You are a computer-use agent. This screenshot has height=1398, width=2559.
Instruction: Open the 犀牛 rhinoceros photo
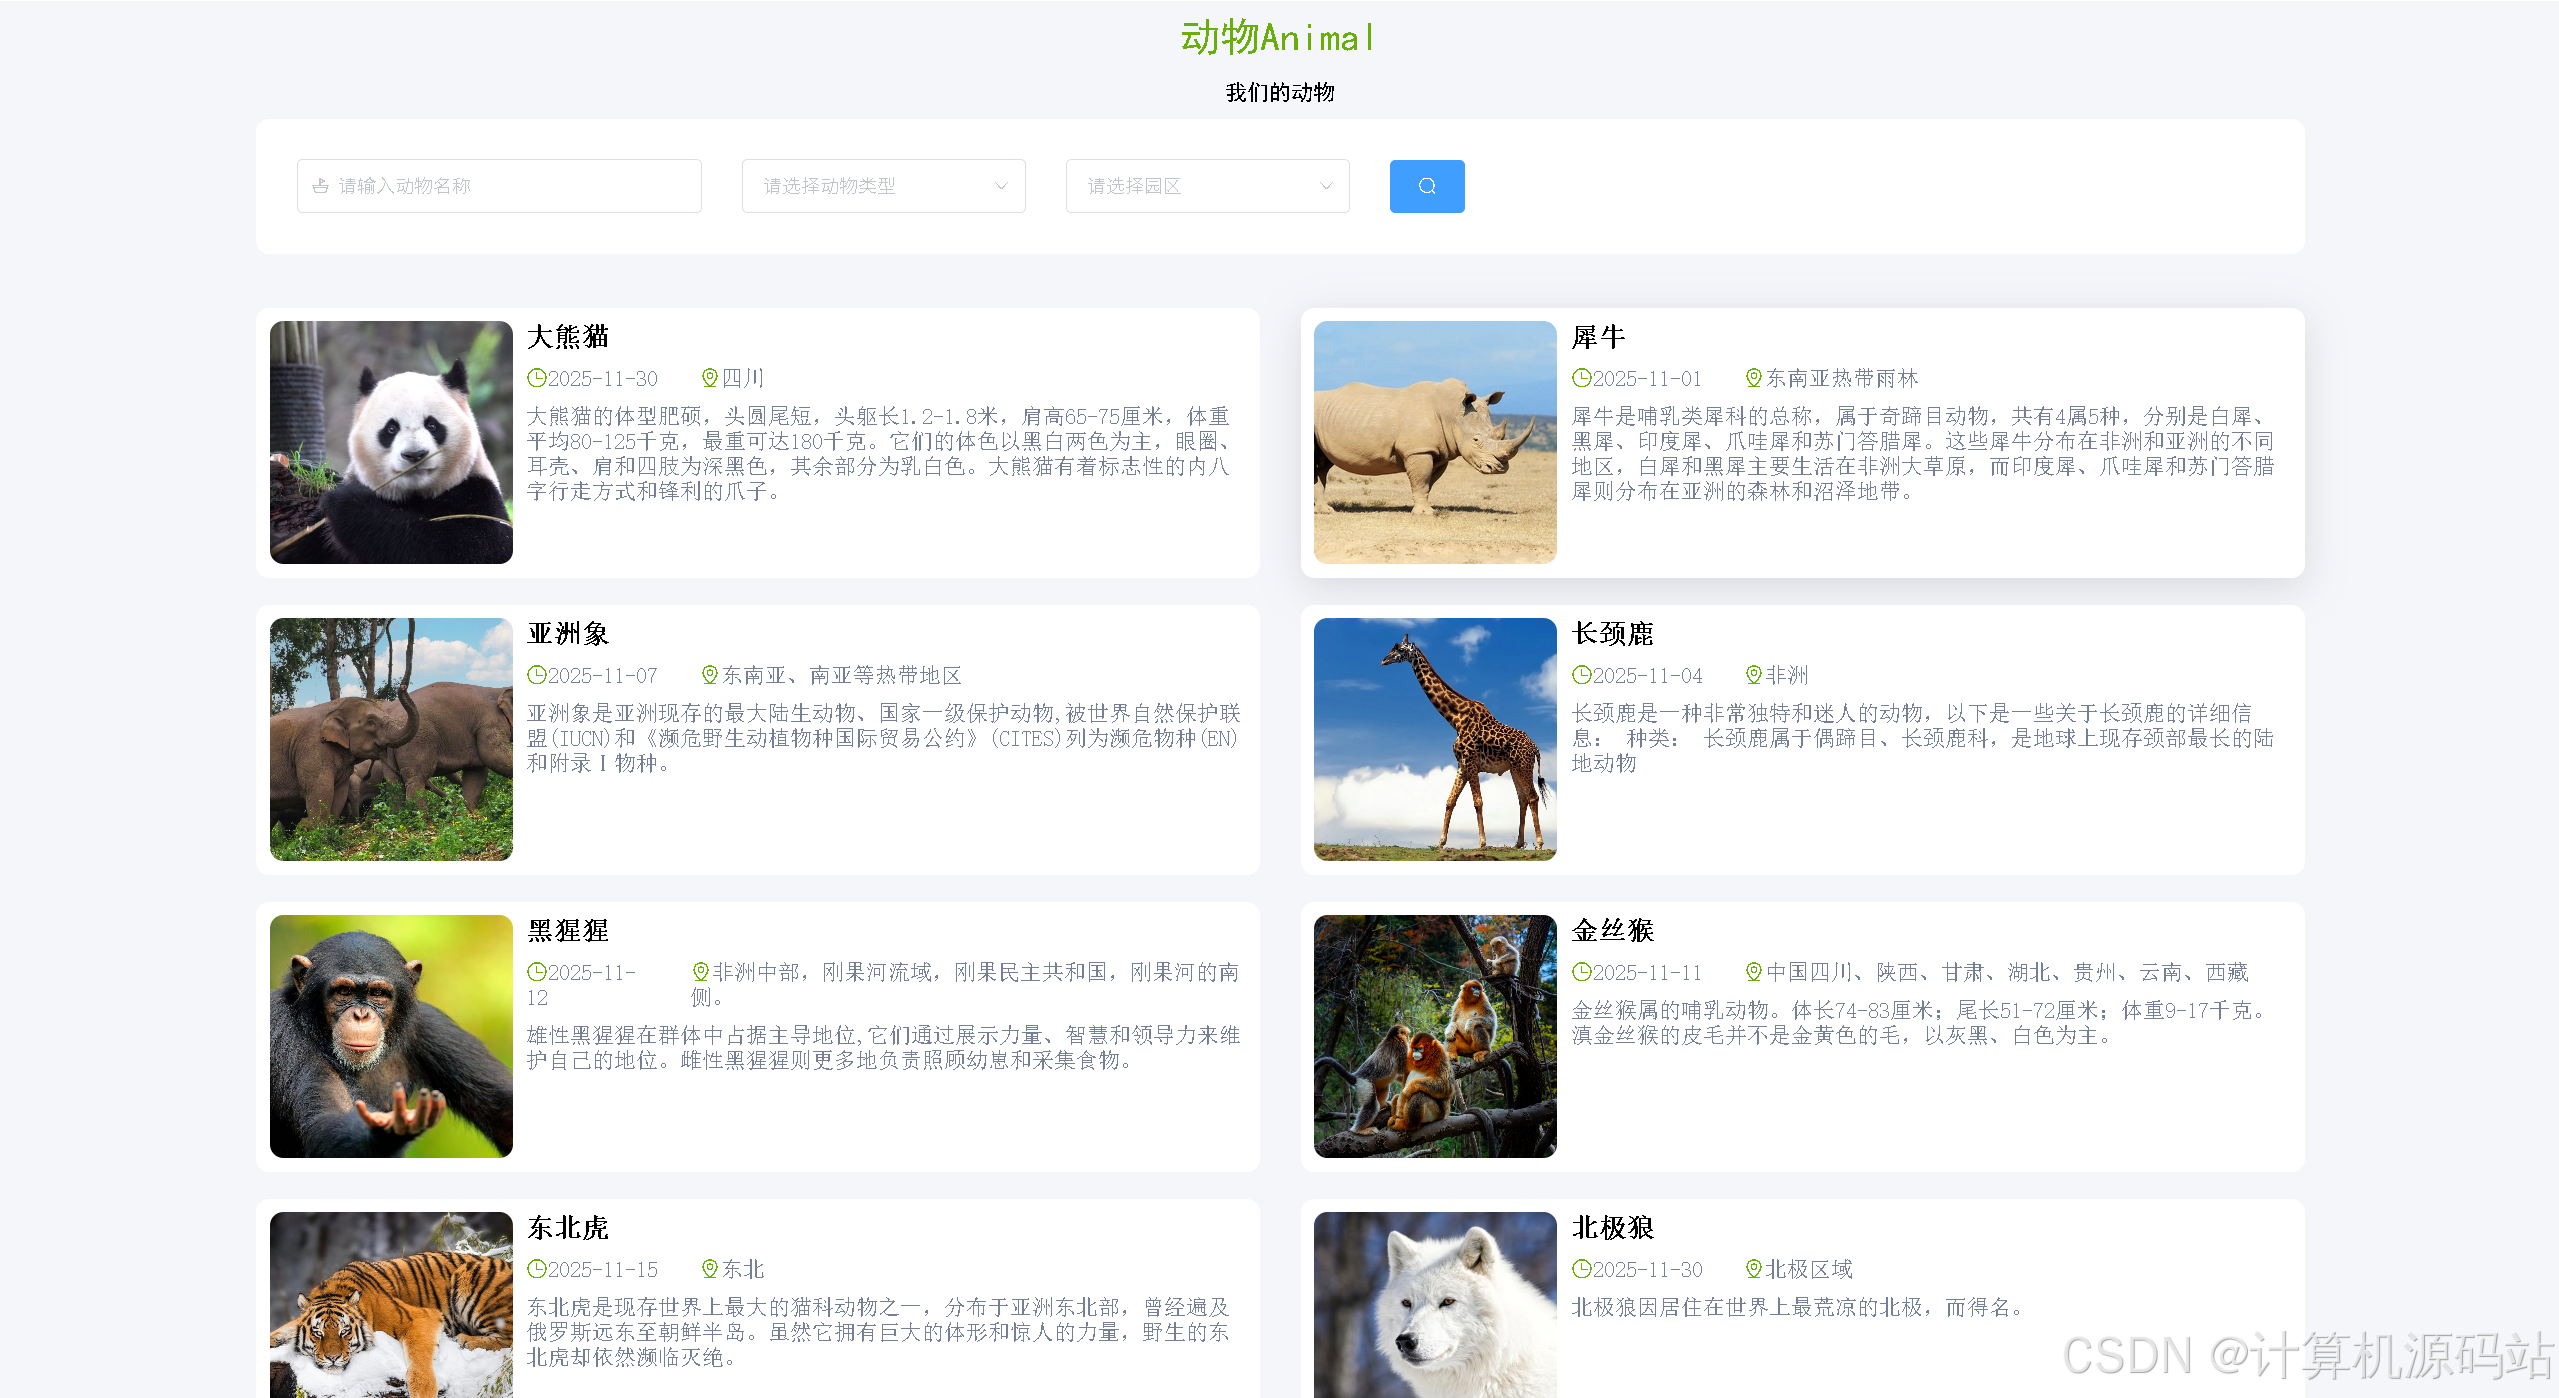pos(1435,442)
